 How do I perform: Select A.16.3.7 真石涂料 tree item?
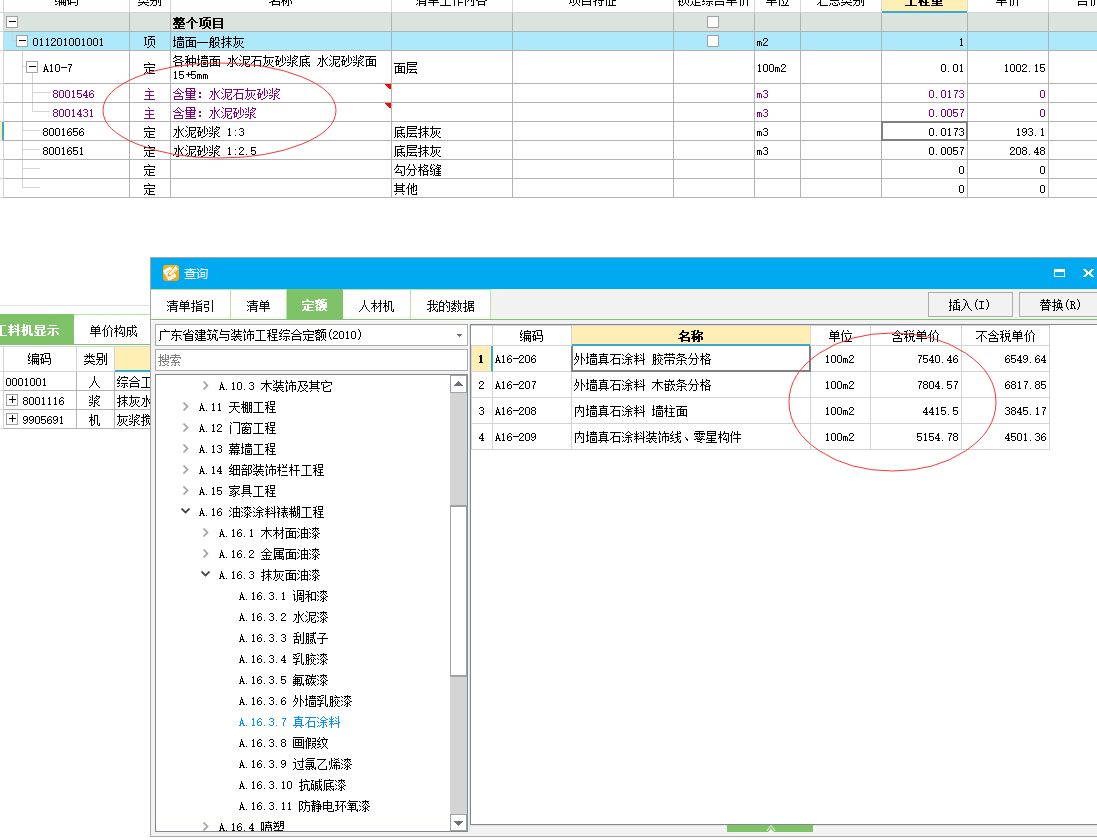pyautogui.click(x=289, y=722)
